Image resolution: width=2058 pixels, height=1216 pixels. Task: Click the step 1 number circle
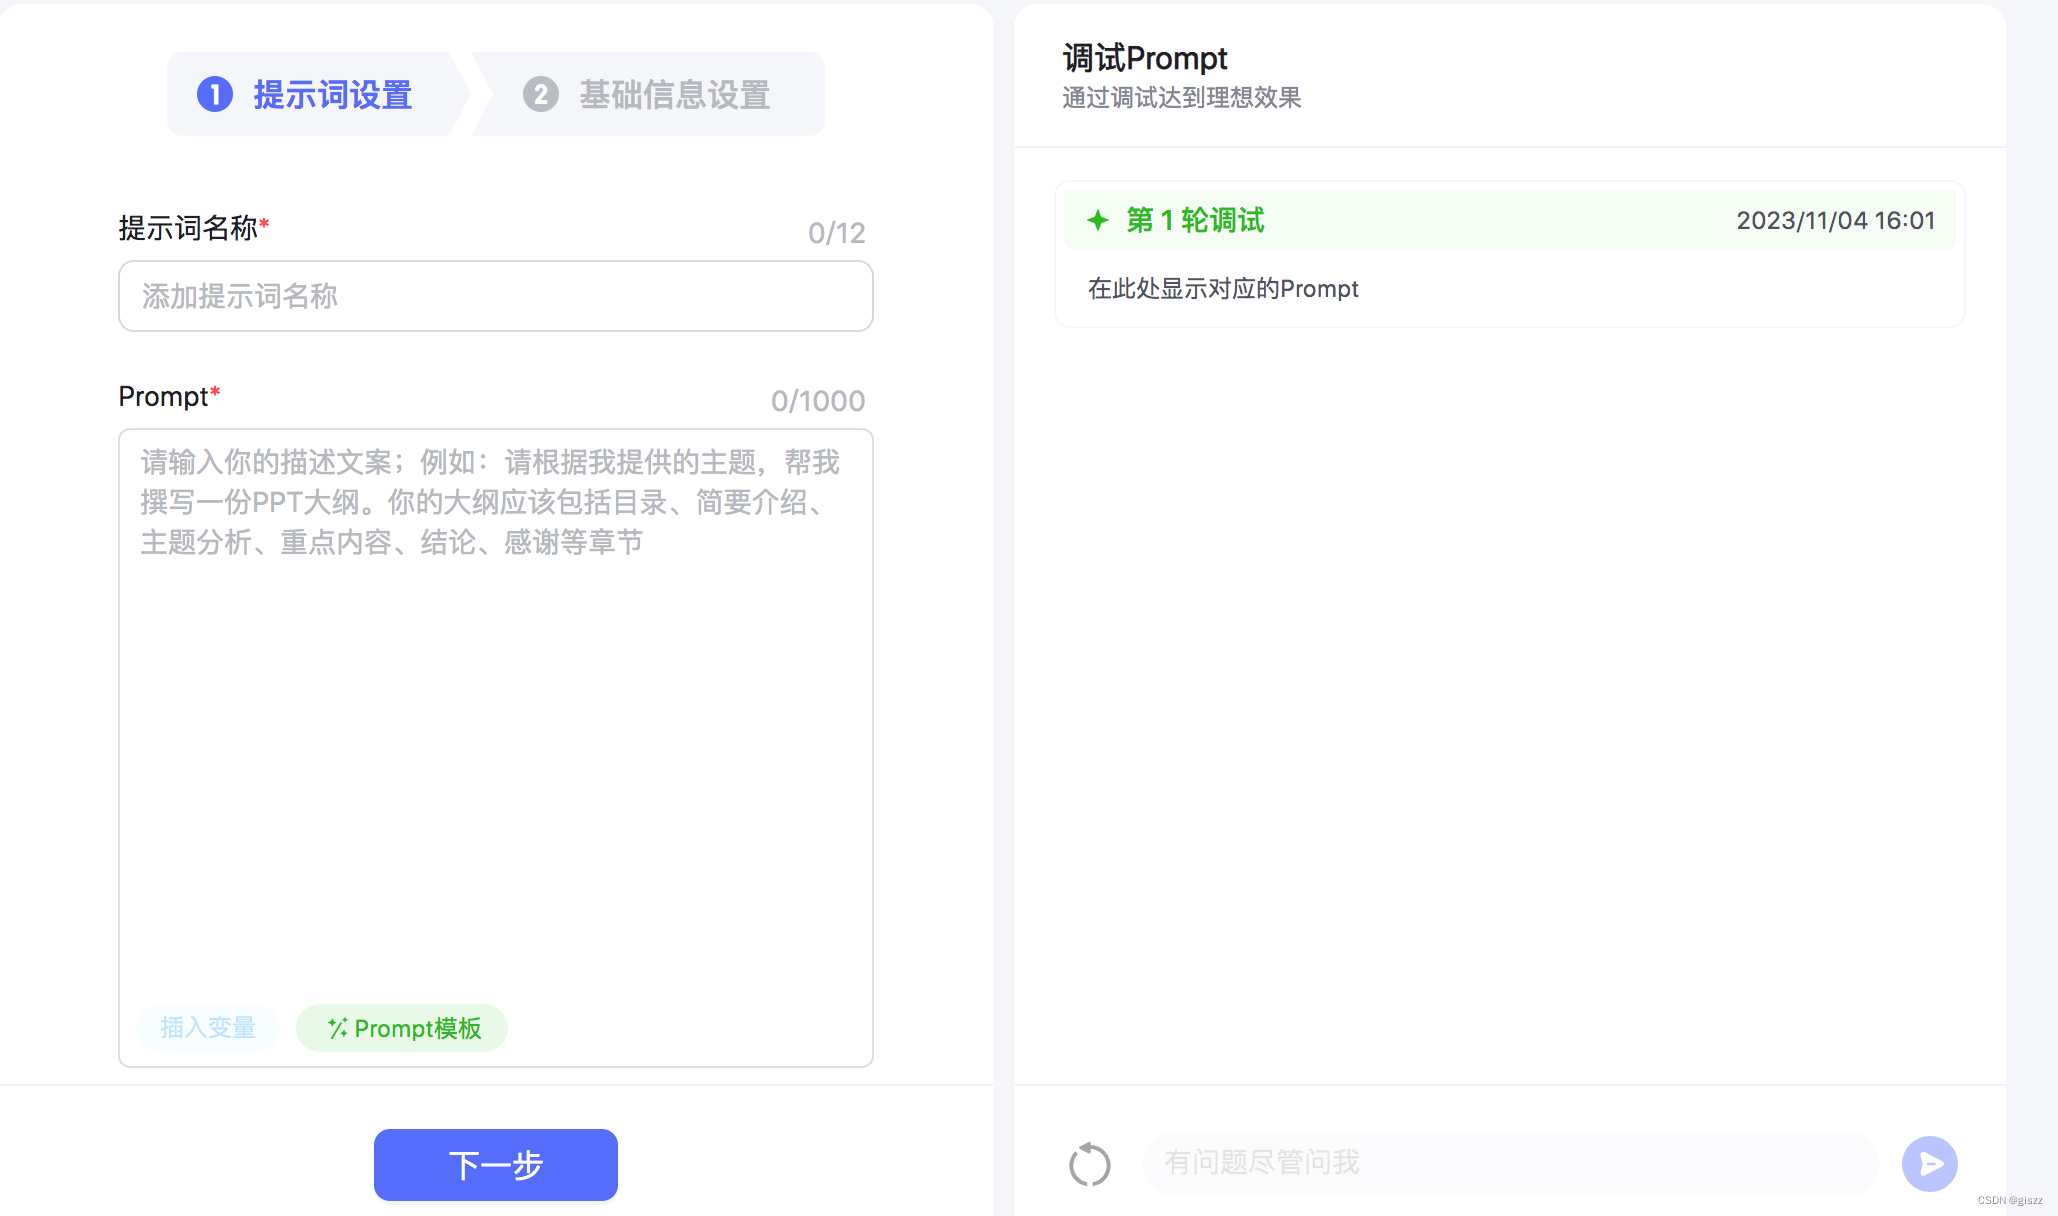(x=215, y=95)
